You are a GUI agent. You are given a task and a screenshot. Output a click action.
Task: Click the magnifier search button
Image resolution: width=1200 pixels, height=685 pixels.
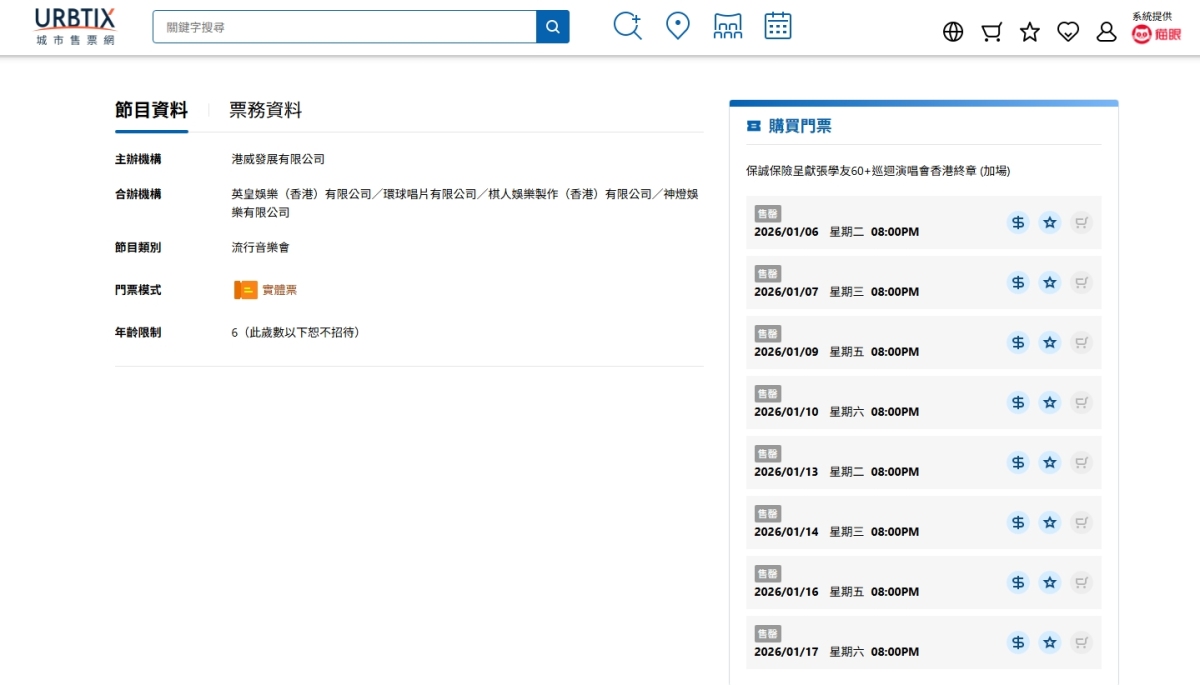(552, 27)
